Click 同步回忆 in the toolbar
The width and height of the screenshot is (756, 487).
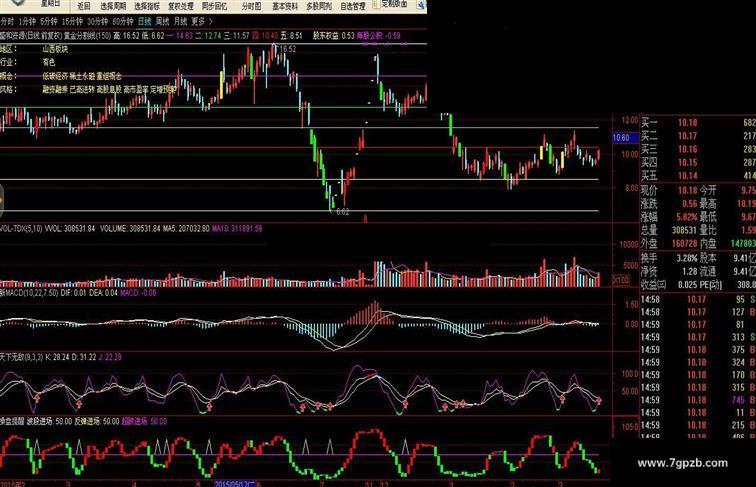[215, 6]
